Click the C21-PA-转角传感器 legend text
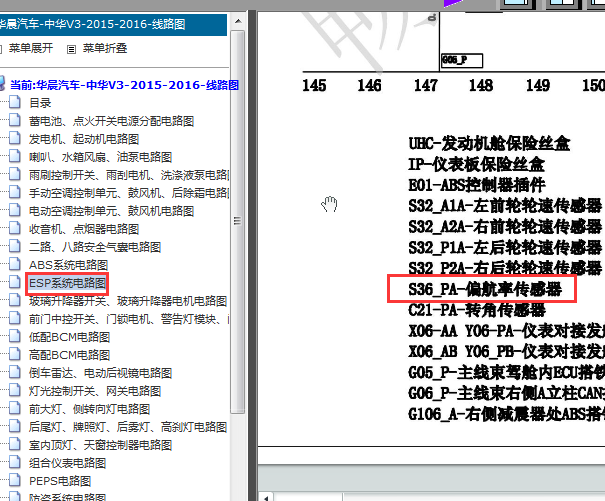 point(477,310)
